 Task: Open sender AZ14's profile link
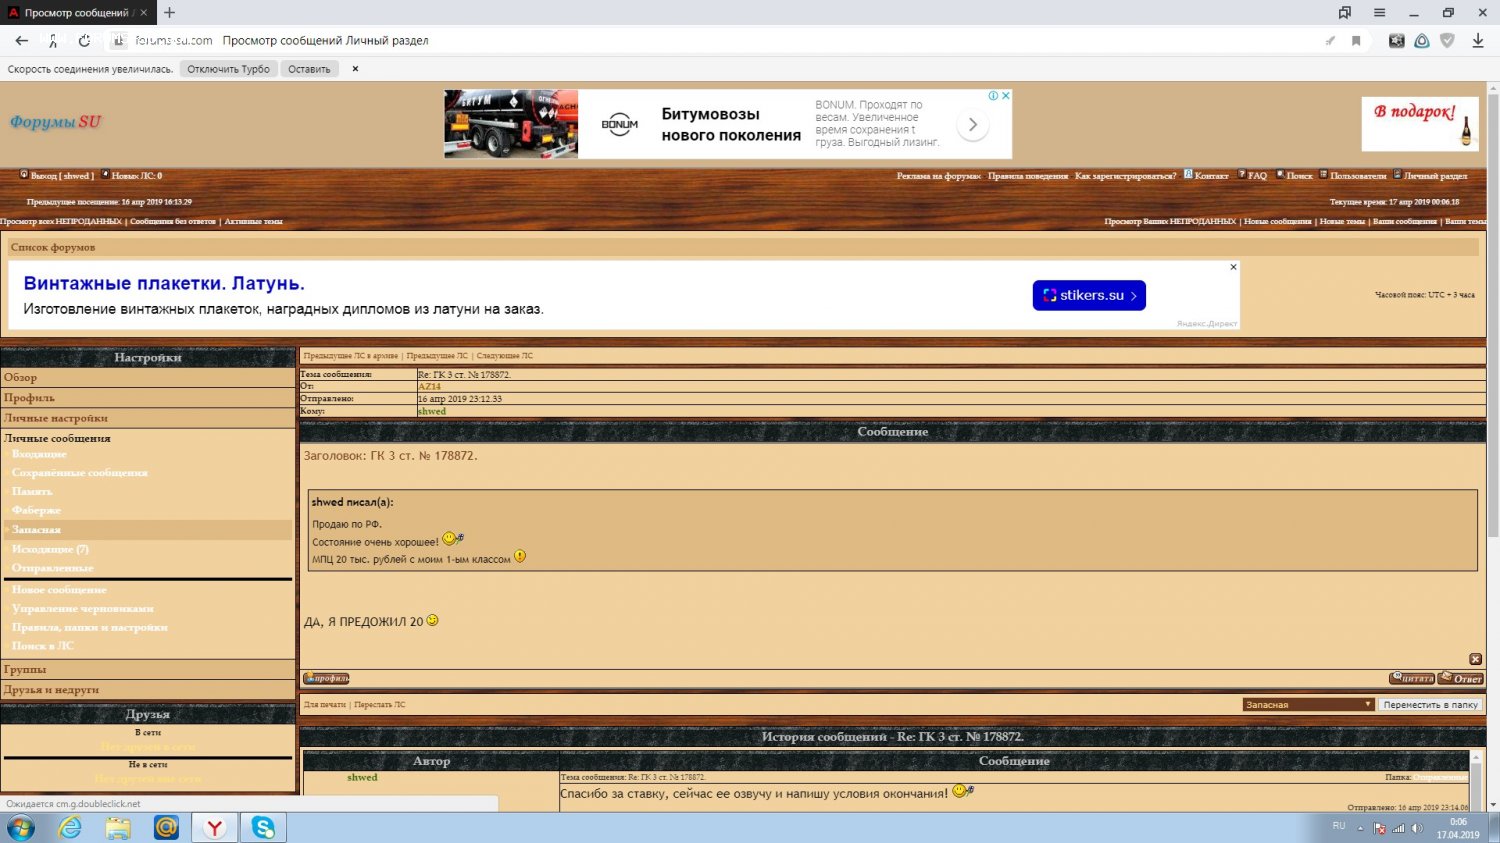tap(429, 386)
